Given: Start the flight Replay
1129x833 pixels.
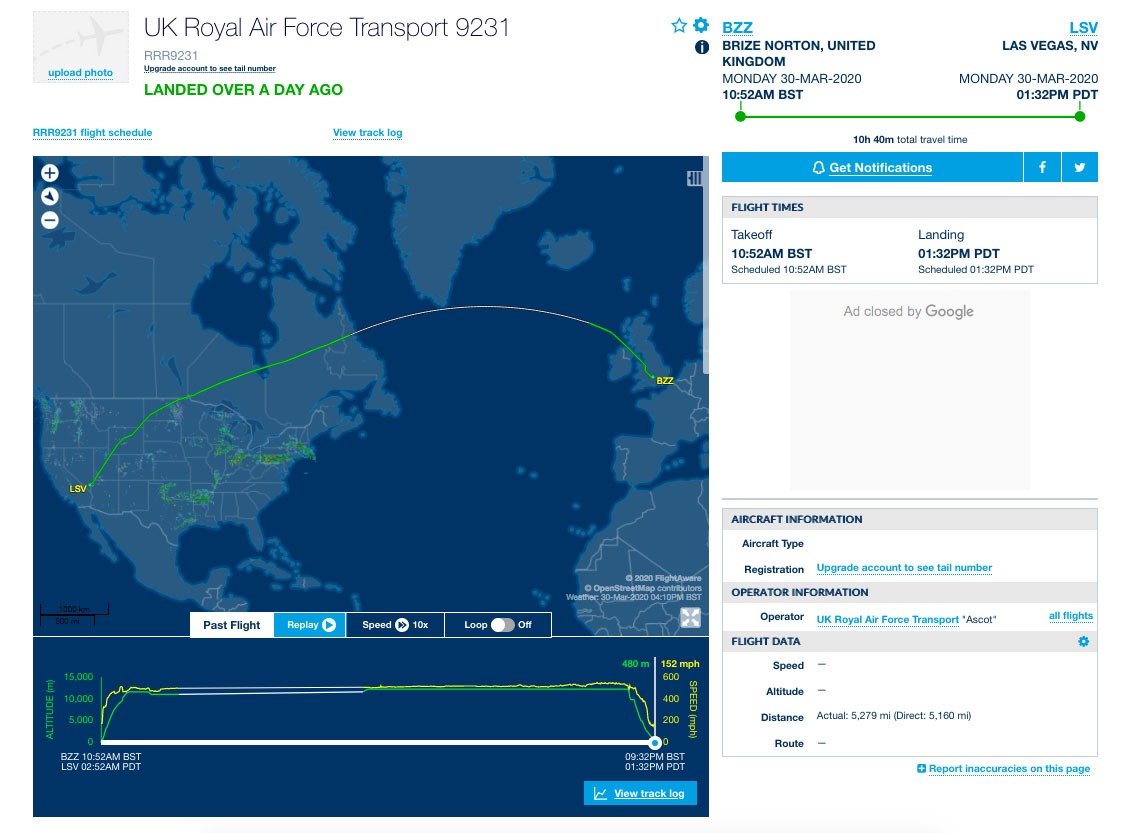Looking at the screenshot, I should (x=310, y=625).
